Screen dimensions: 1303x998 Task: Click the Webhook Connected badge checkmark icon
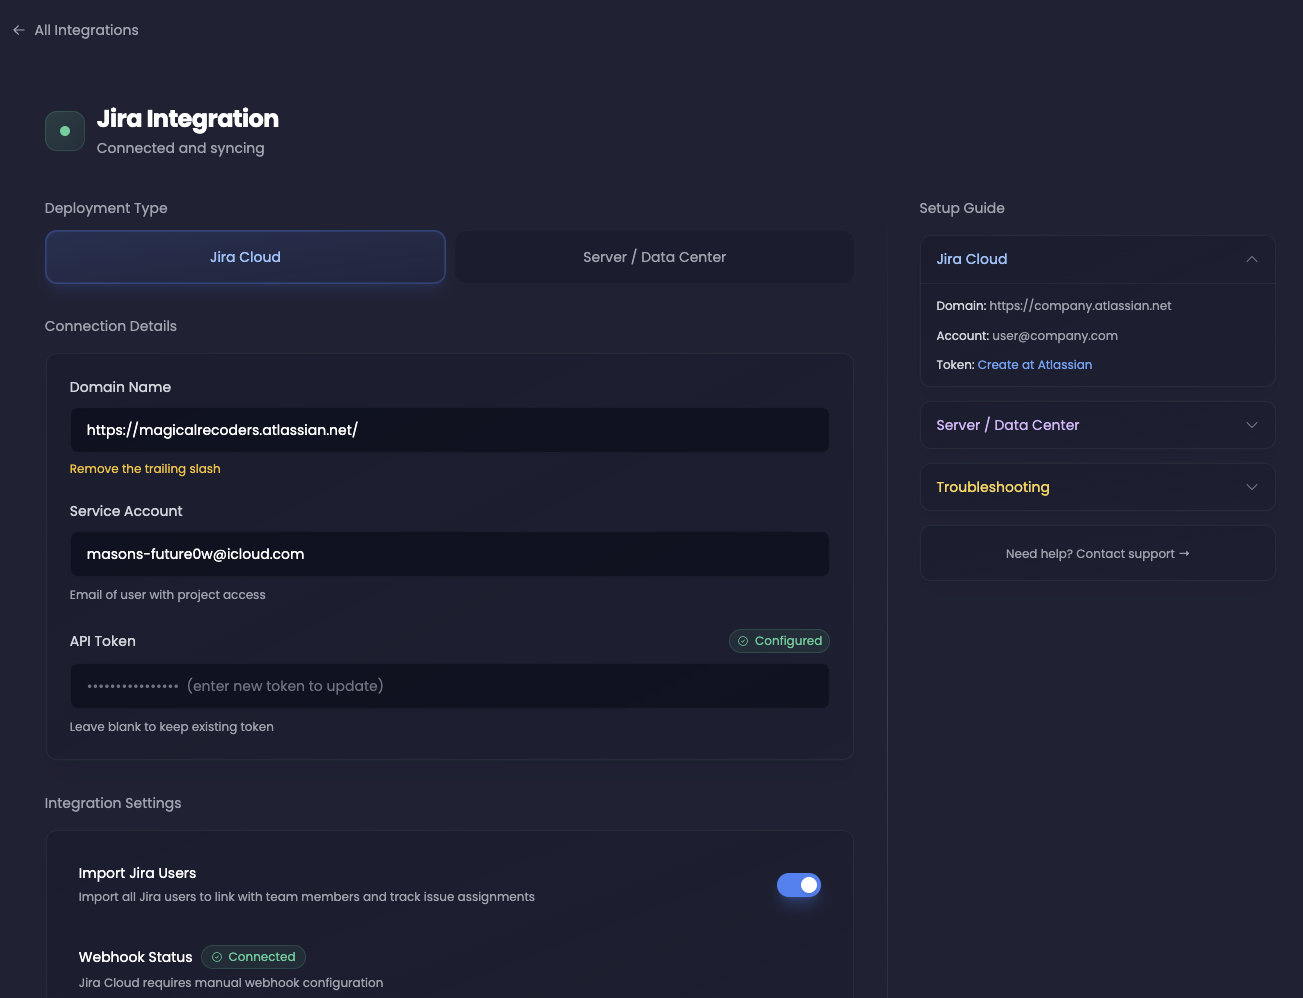pyautogui.click(x=217, y=957)
